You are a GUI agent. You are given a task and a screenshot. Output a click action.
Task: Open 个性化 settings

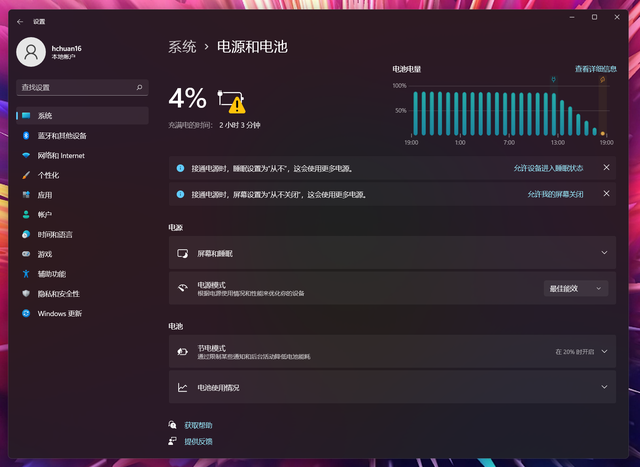coord(82,175)
